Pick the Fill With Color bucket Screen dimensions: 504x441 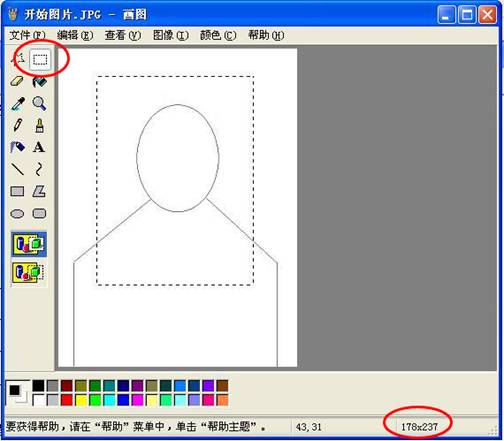click(39, 81)
